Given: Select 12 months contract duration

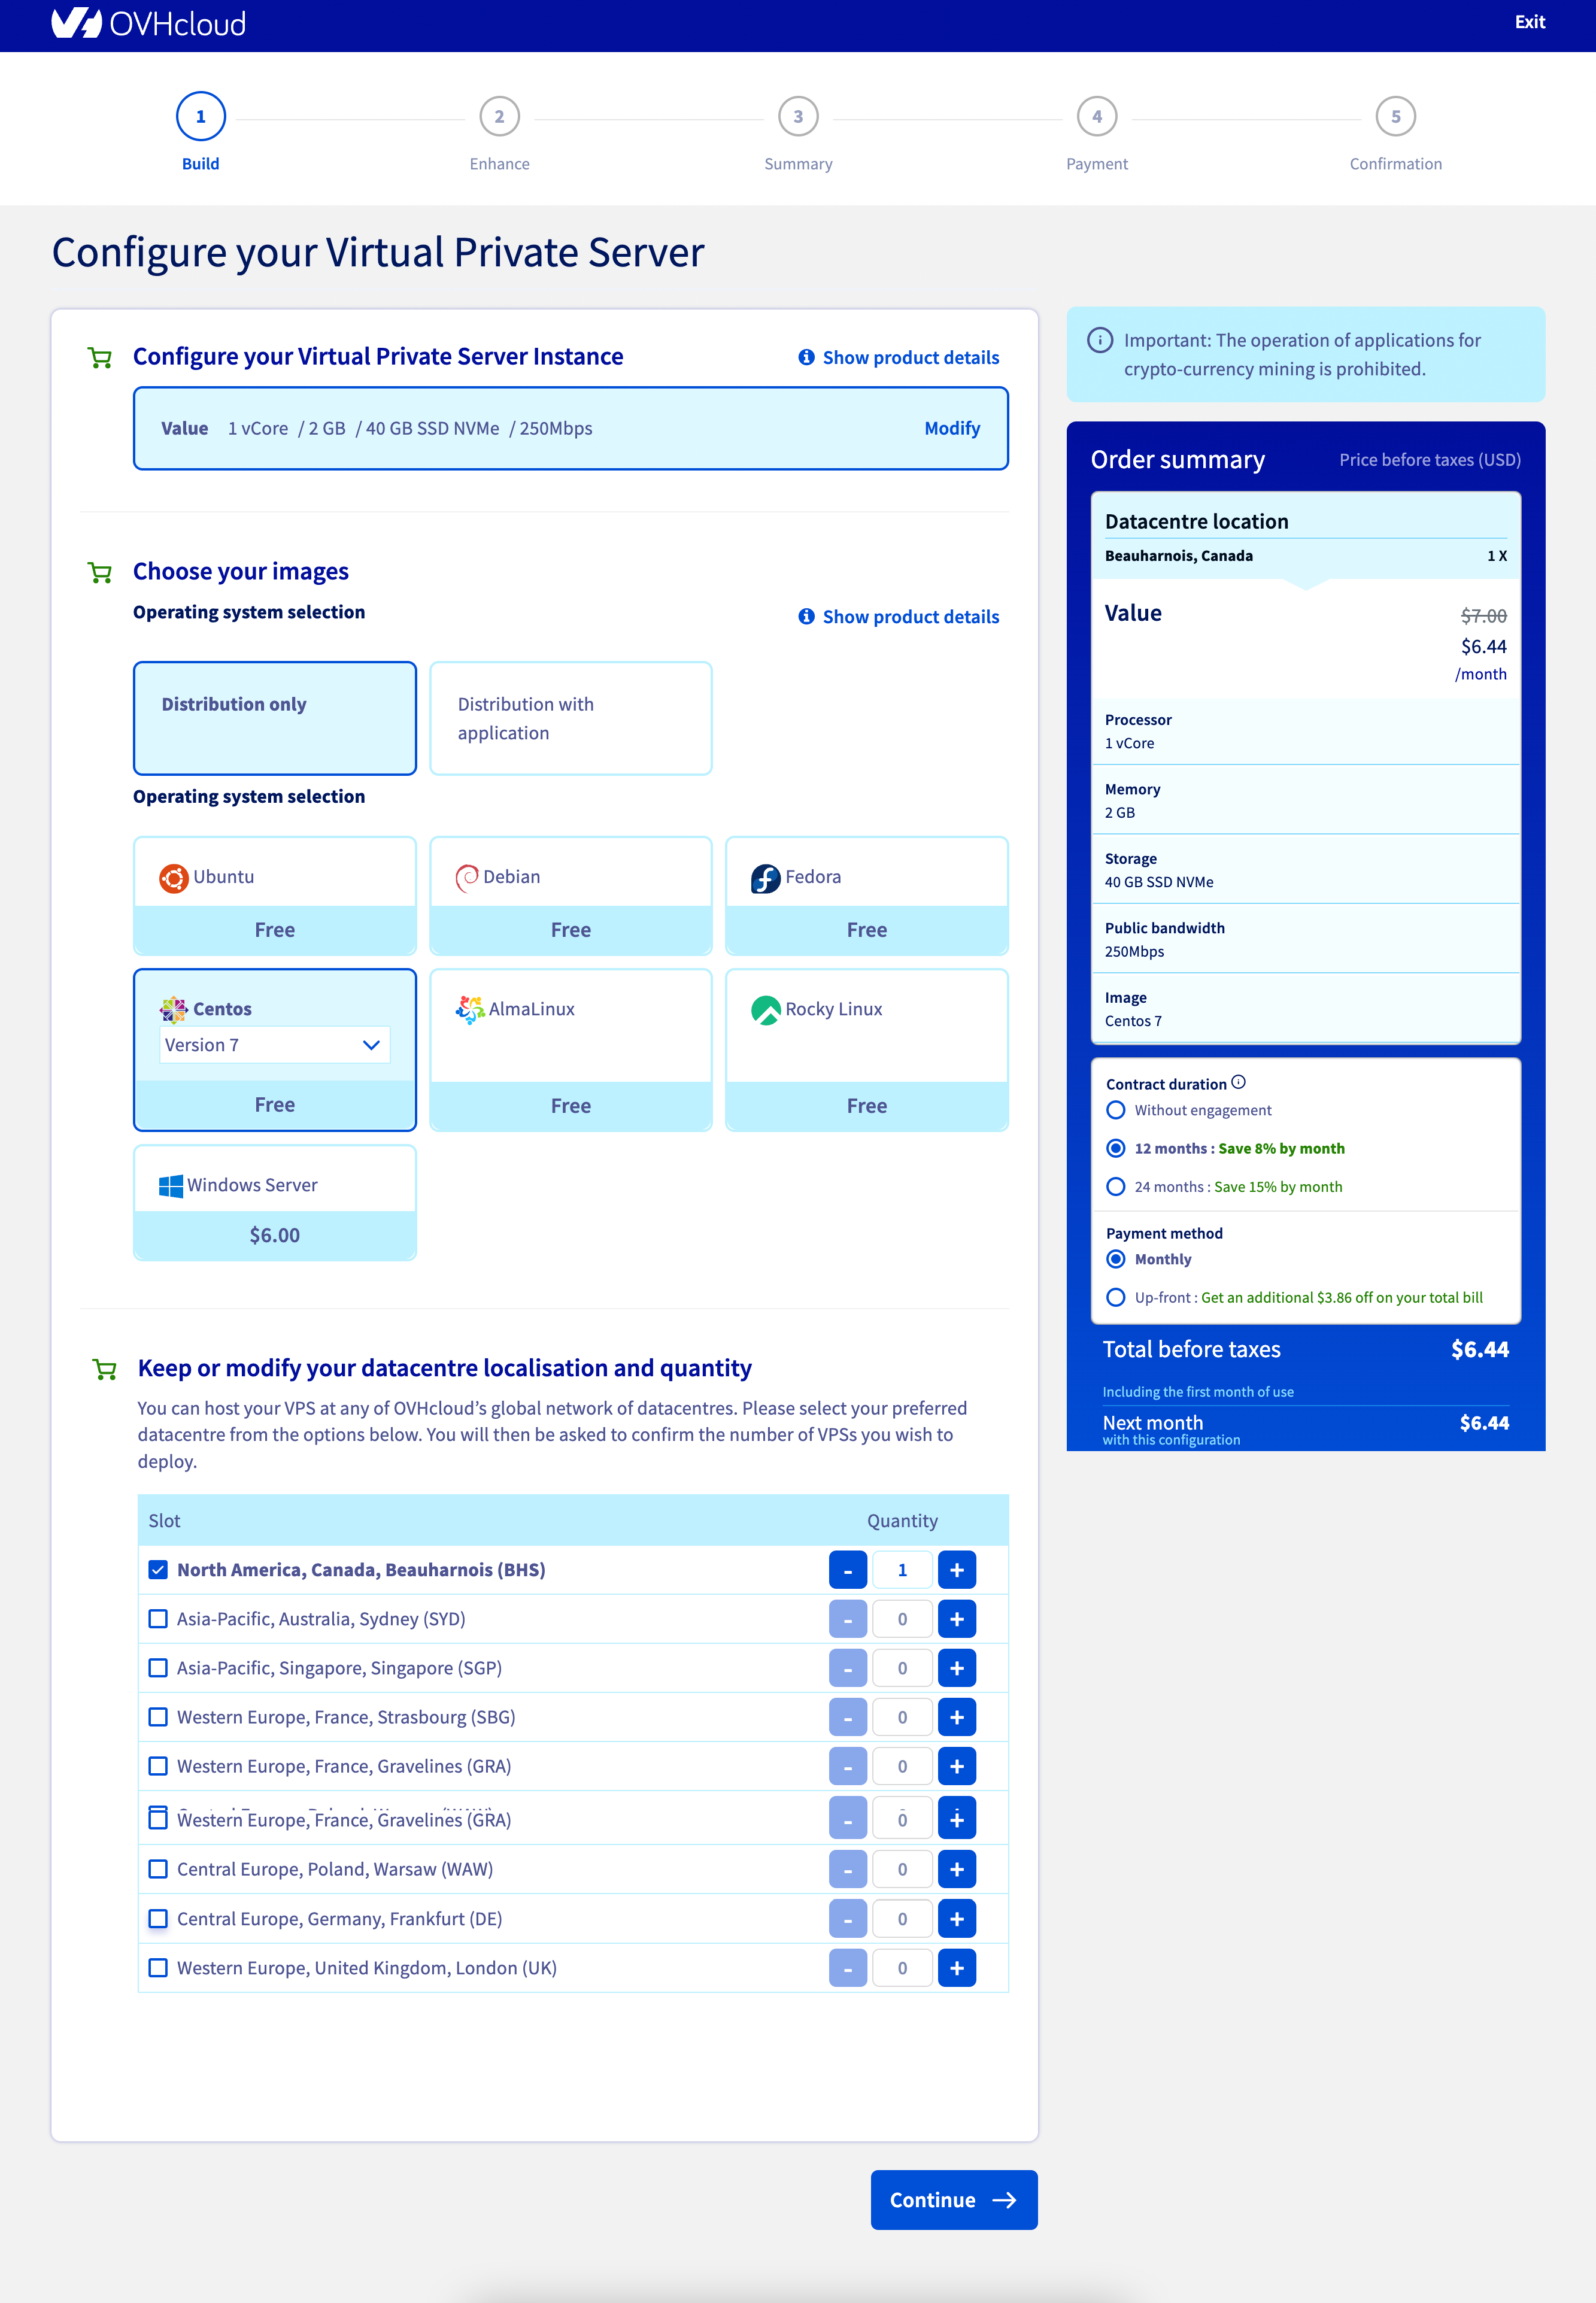Looking at the screenshot, I should [1116, 1148].
